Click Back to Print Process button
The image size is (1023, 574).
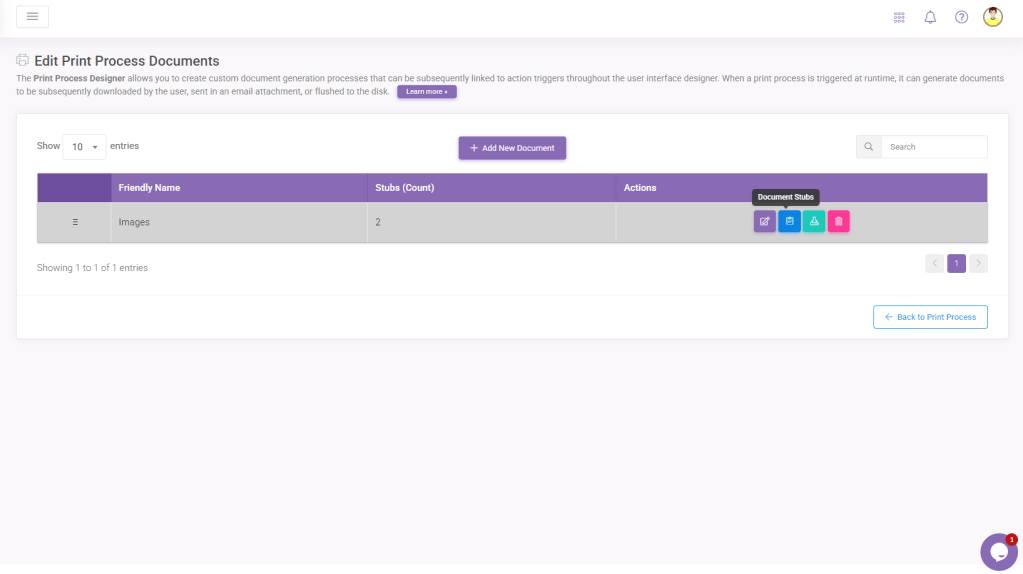tap(930, 317)
